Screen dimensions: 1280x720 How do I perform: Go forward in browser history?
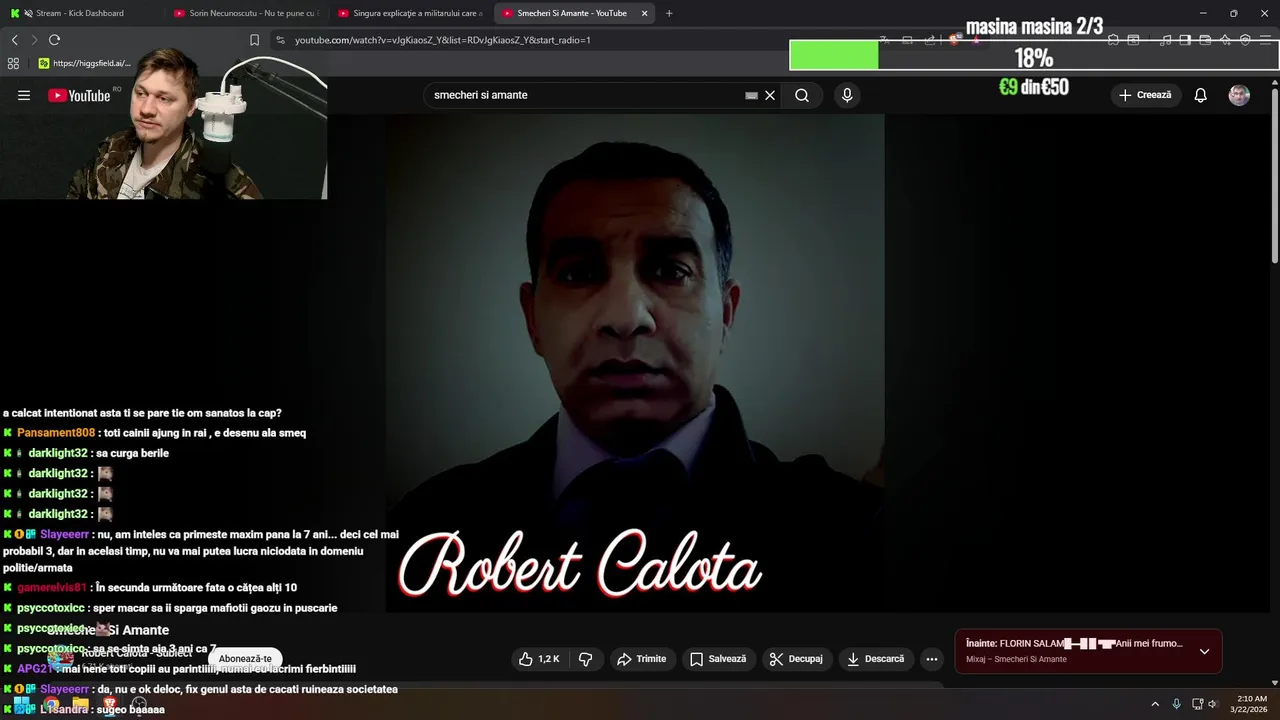pyautogui.click(x=34, y=40)
